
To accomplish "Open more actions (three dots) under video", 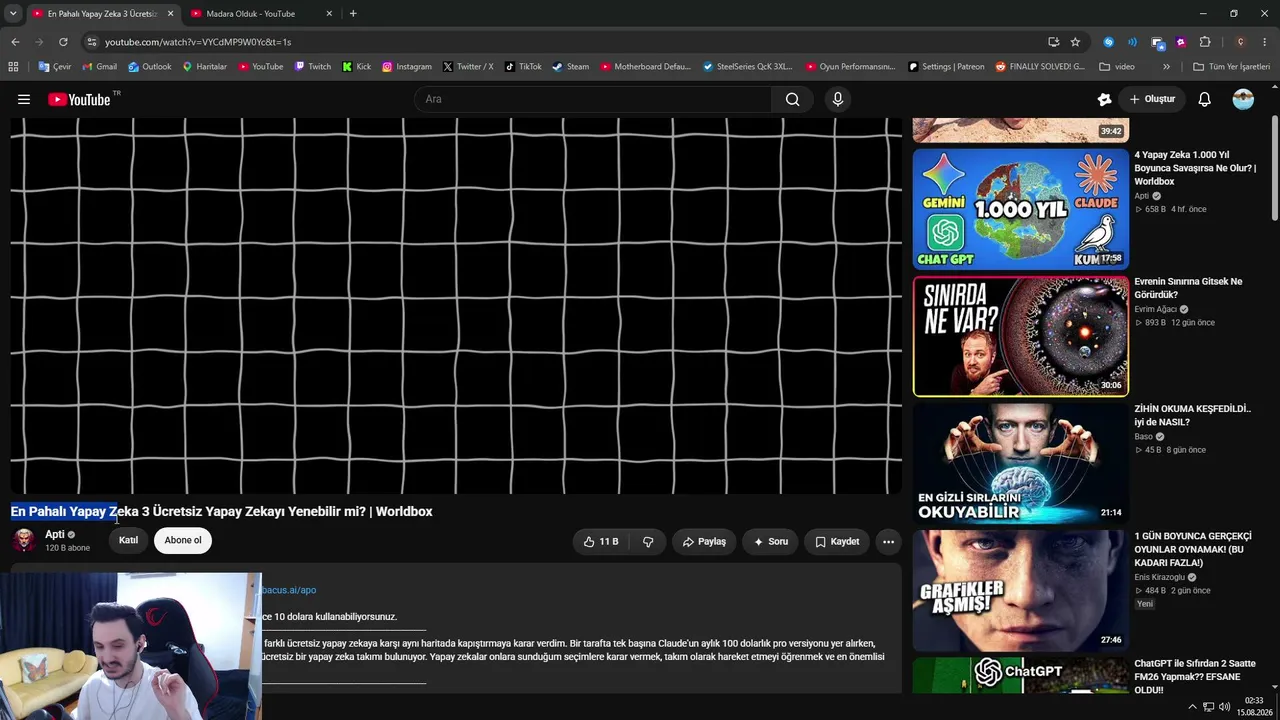I will click(888, 541).
